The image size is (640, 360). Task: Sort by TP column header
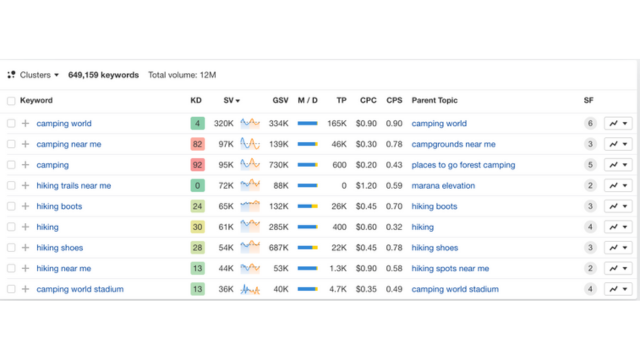[342, 100]
